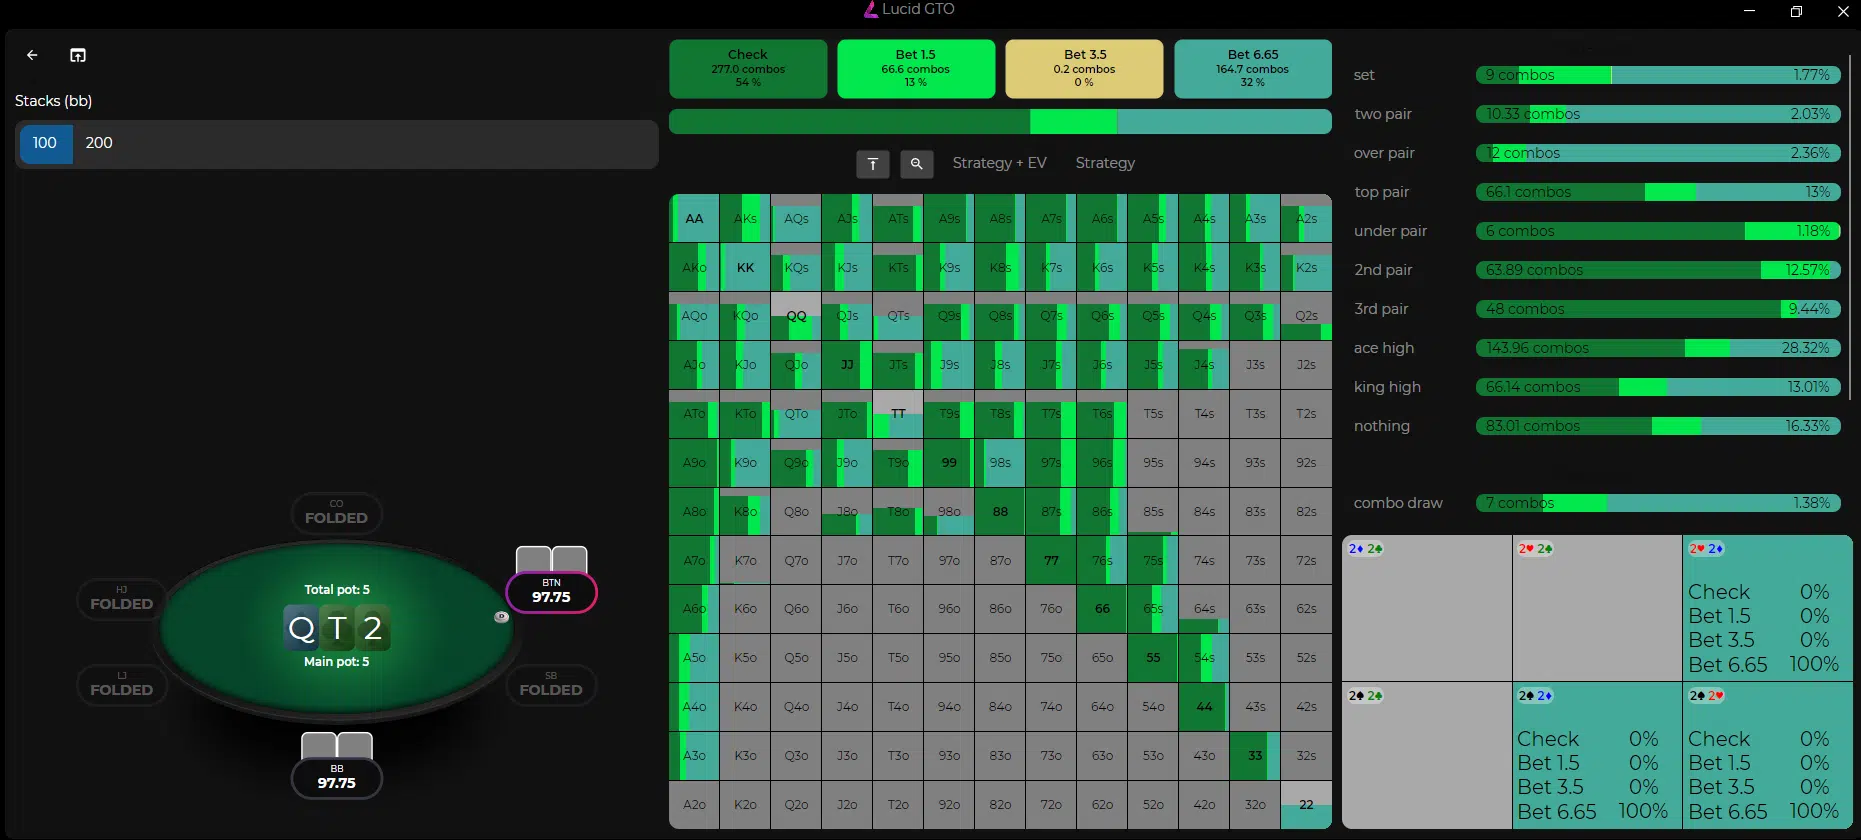Select the Check action box
The image size is (1861, 840).
point(748,69)
